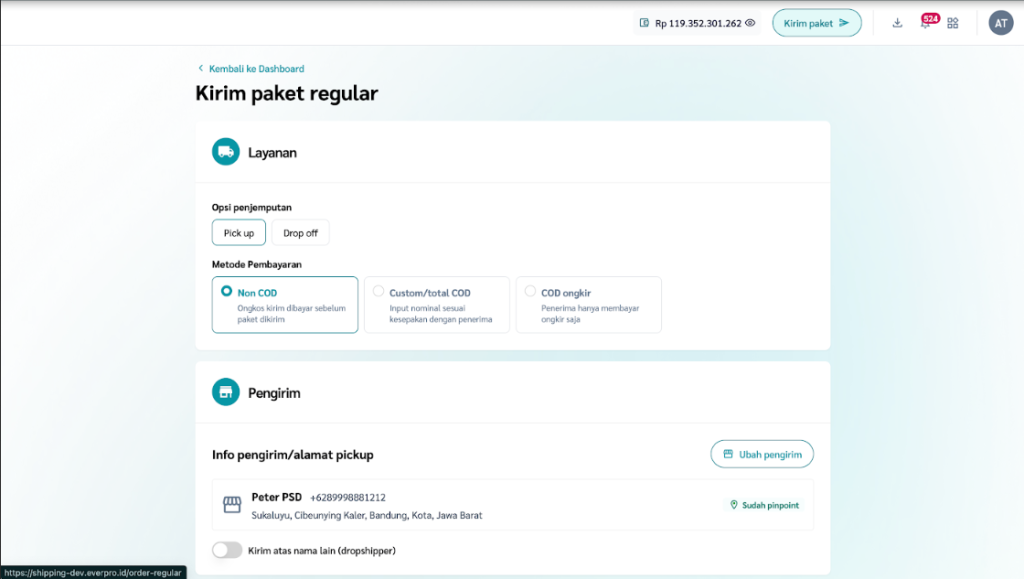Click the Pengirim store icon
The width and height of the screenshot is (1024, 579).
coord(226,392)
